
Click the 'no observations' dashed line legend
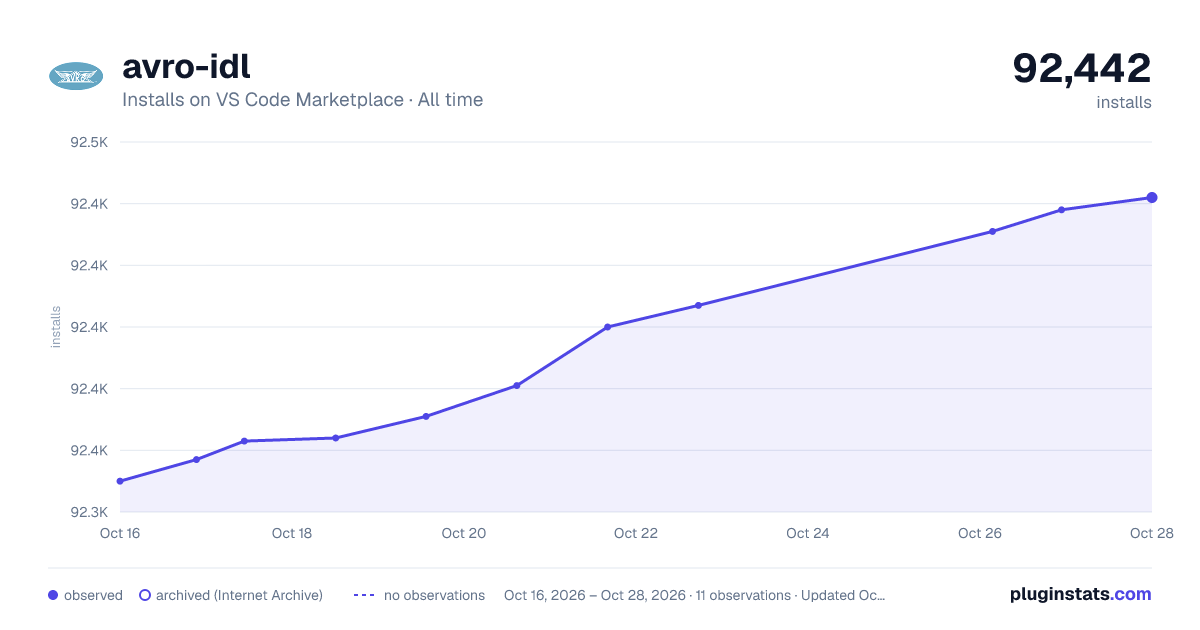click(364, 595)
